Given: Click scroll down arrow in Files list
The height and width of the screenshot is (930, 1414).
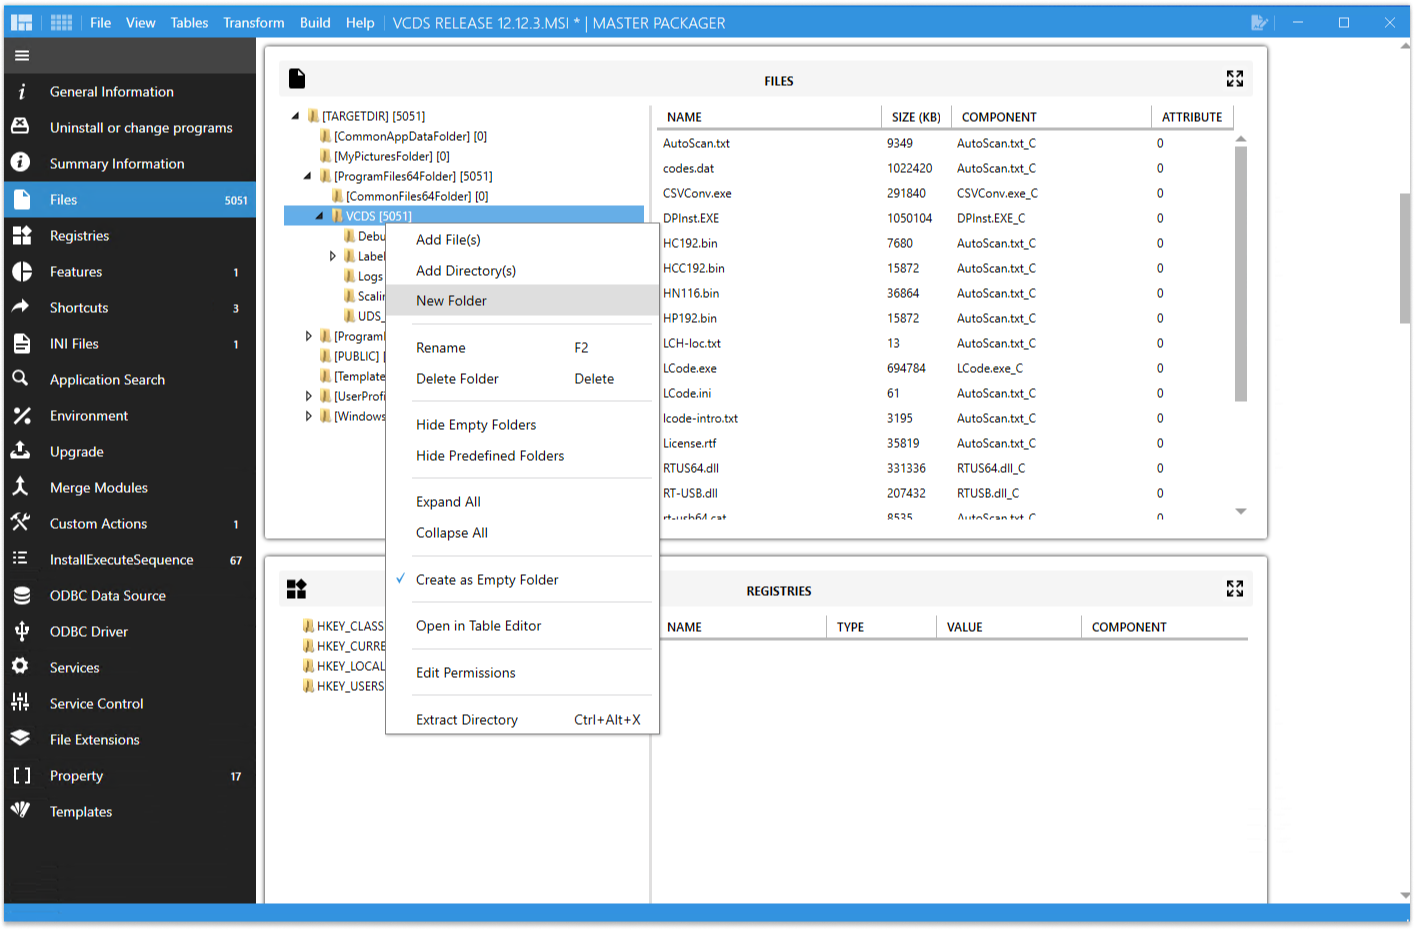Looking at the screenshot, I should tap(1241, 511).
